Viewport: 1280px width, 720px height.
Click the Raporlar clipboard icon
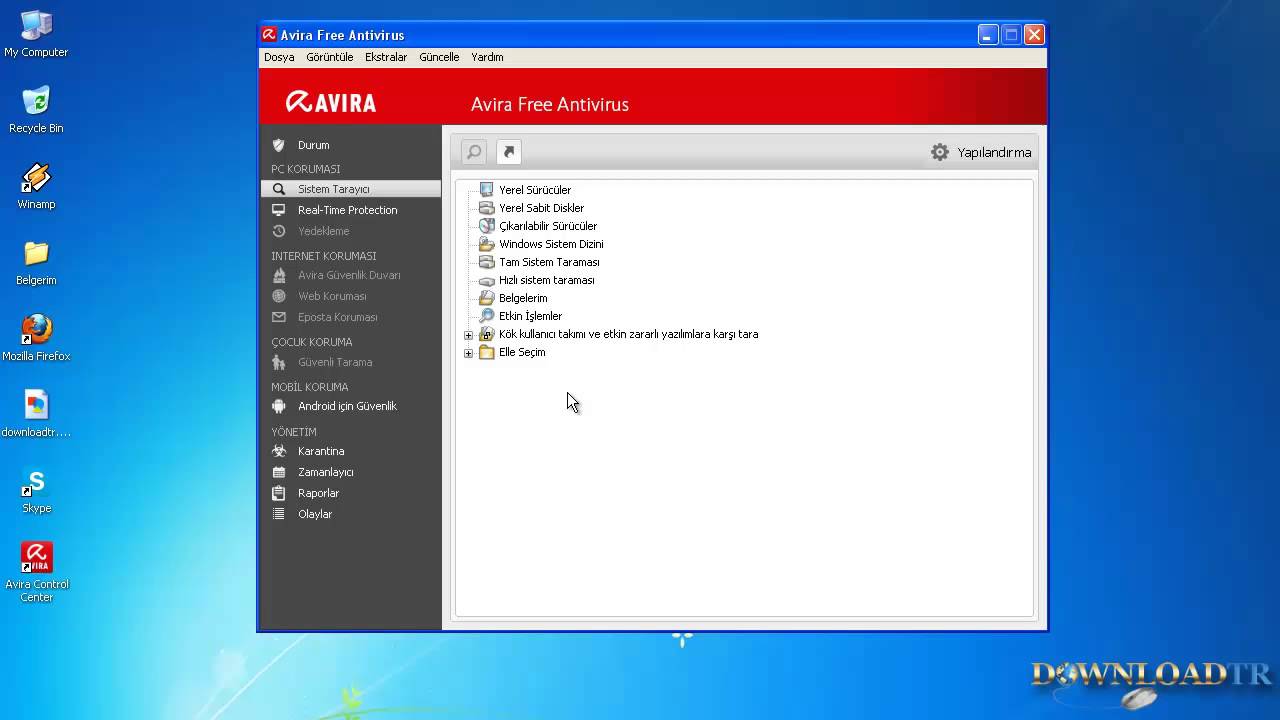(x=279, y=493)
